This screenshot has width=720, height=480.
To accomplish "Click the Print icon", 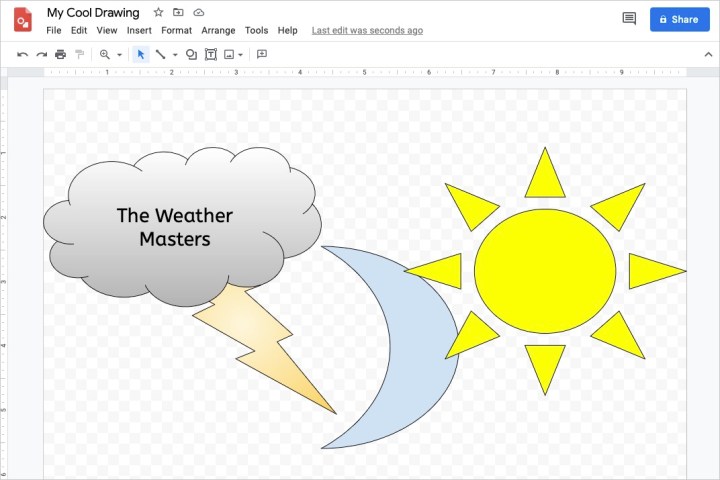I will [x=60, y=54].
